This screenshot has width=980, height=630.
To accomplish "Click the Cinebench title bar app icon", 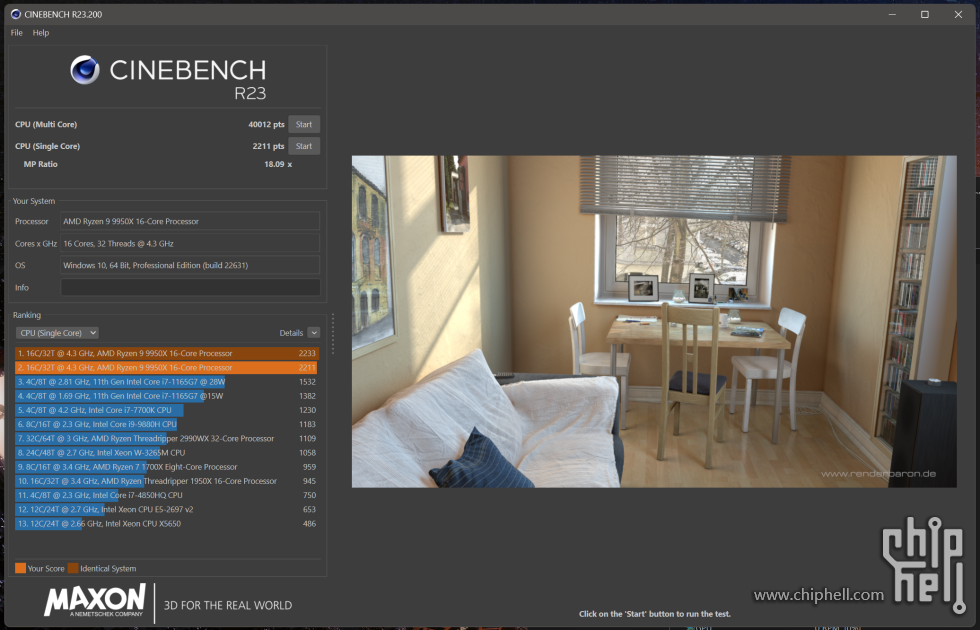I will 16,14.
